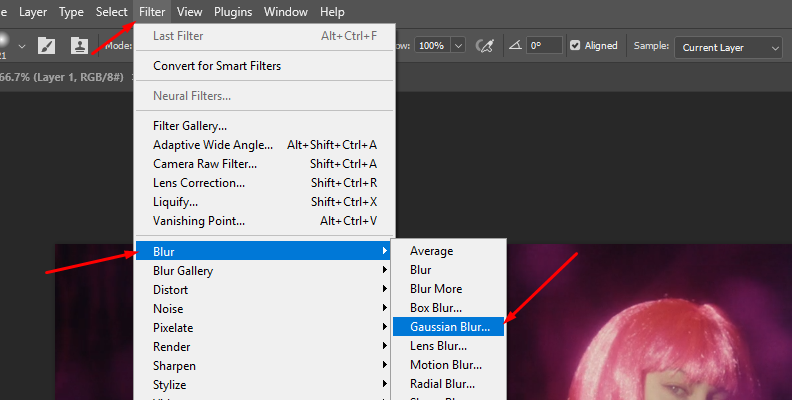
Task: Expand the Blur submenu entry
Action: pos(264,251)
